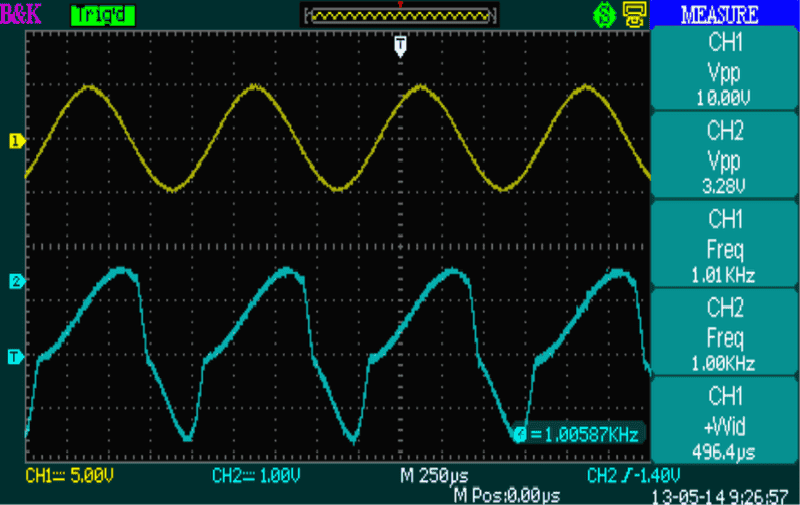Select the CH2 Vpp 3.28V measurement
This screenshot has width=800, height=505.
point(724,157)
